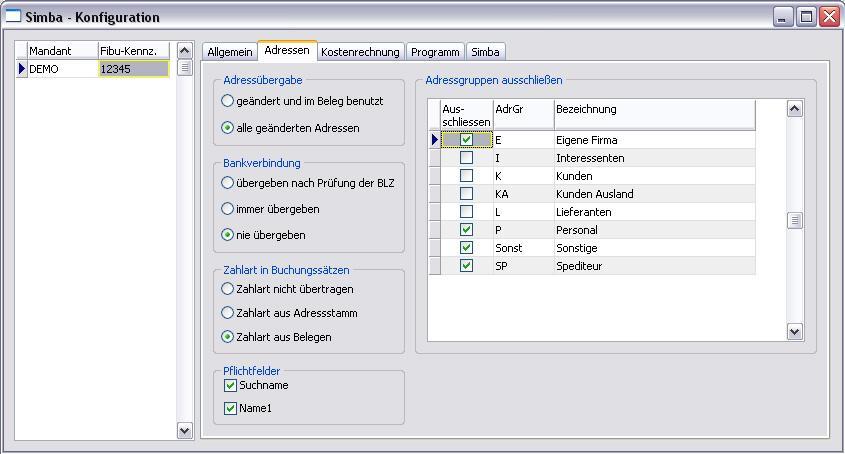Click the row indicator arrow beside DEMO

[22, 69]
